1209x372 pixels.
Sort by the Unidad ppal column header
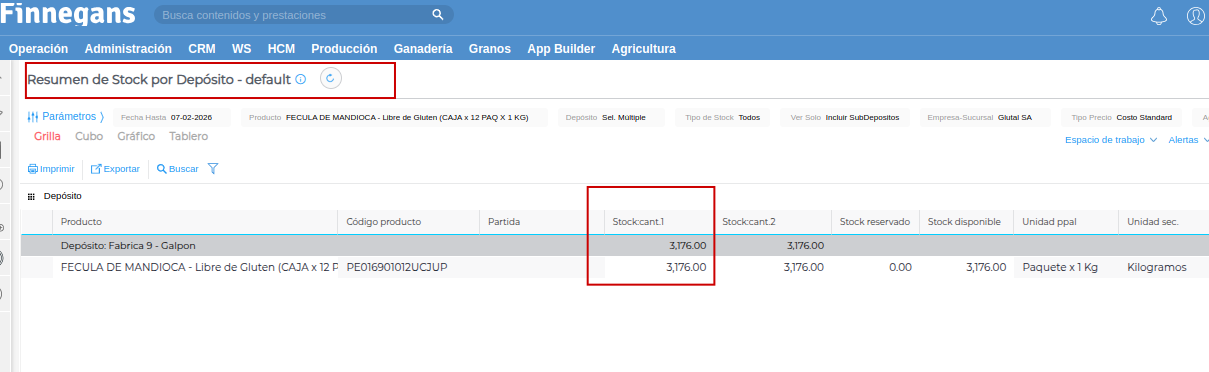pyautogui.click(x=1066, y=221)
